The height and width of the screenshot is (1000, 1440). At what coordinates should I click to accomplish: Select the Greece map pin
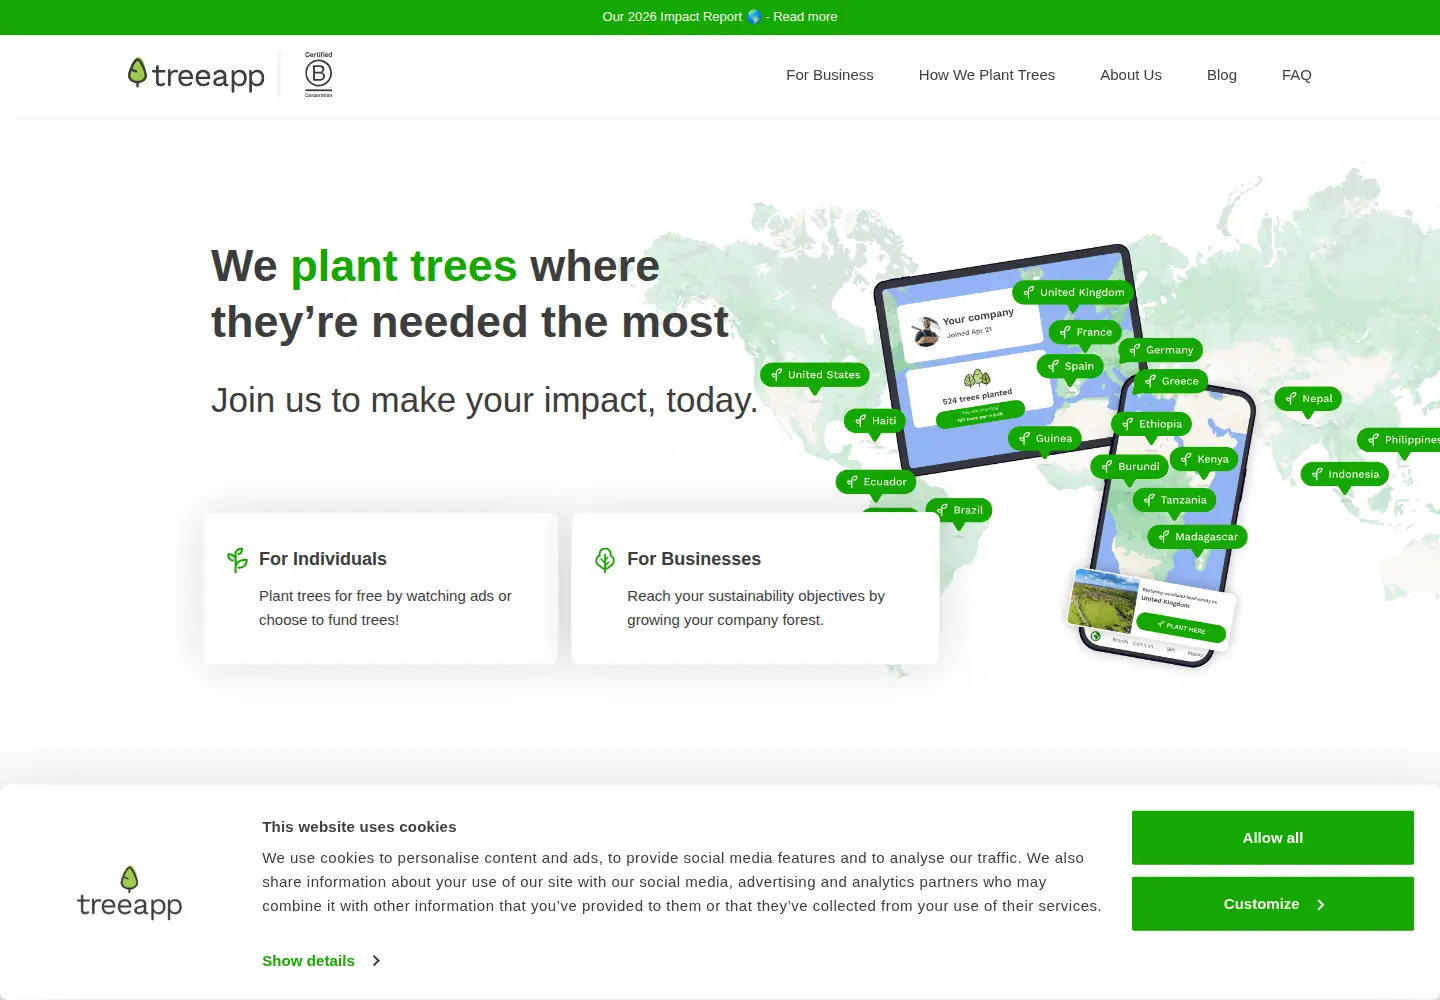pyautogui.click(x=1171, y=381)
